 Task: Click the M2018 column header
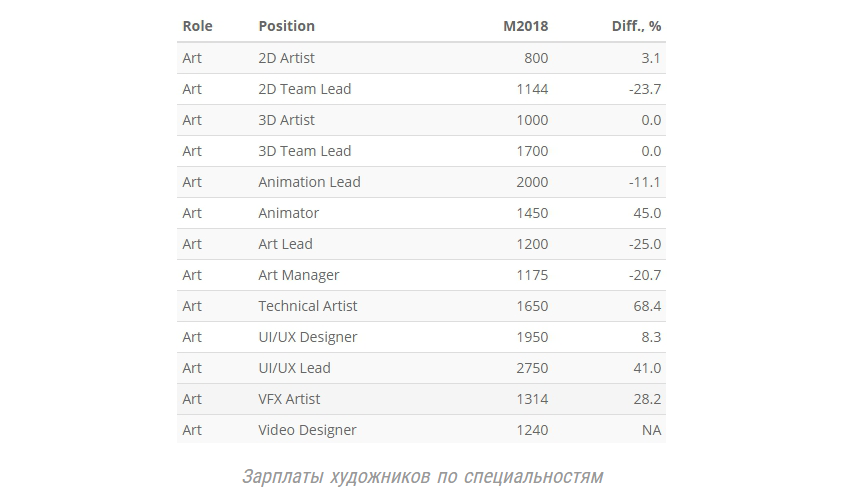tap(525, 26)
